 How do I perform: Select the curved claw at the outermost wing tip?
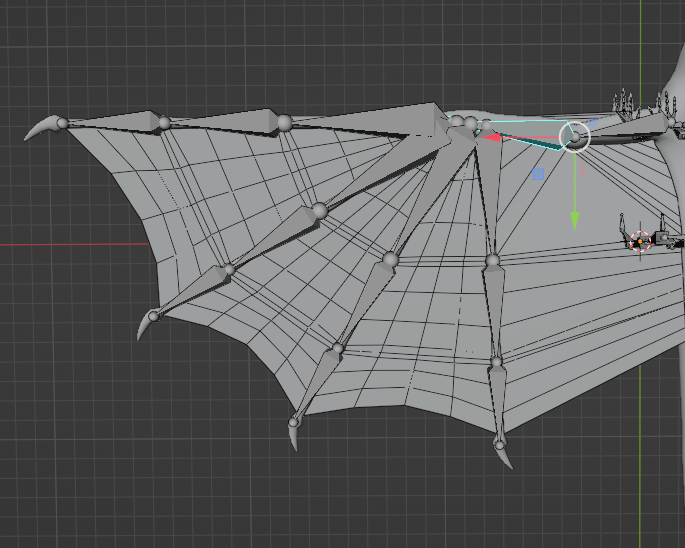40,128
